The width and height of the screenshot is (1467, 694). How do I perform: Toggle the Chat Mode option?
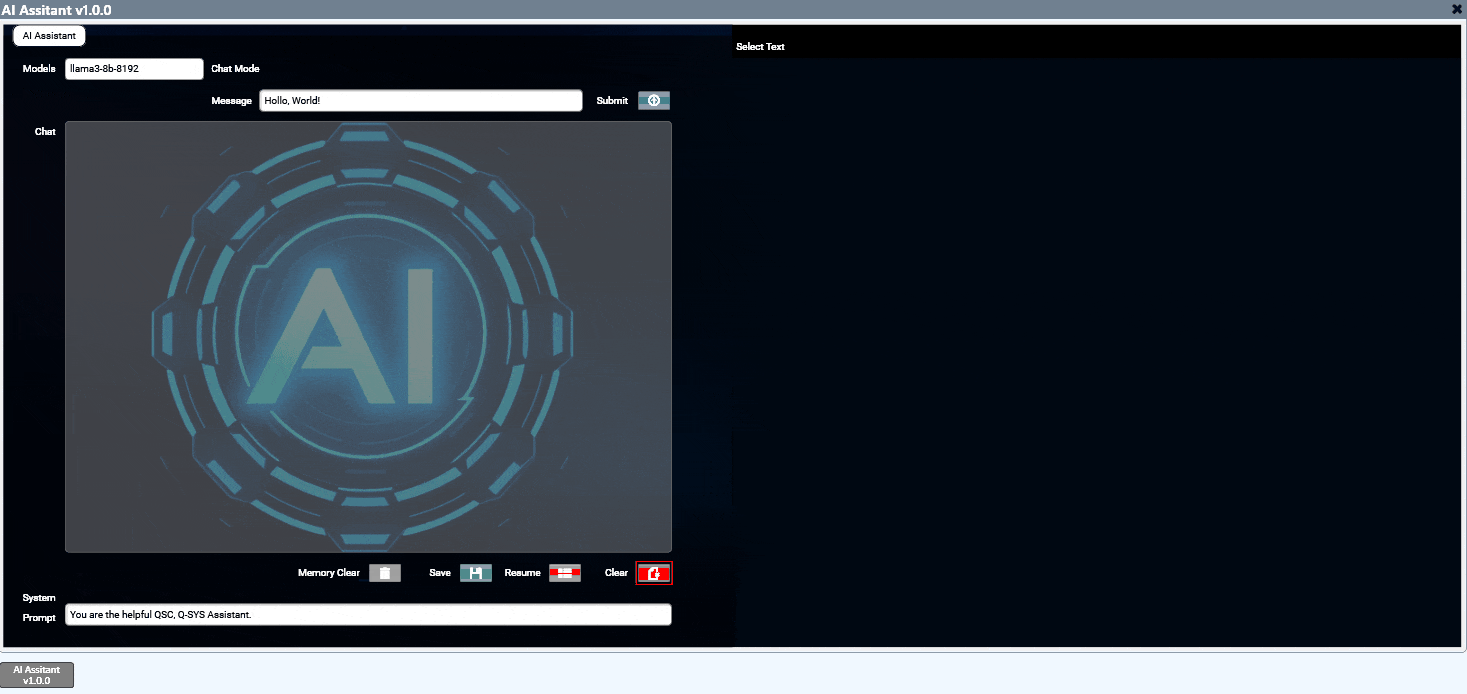point(235,68)
